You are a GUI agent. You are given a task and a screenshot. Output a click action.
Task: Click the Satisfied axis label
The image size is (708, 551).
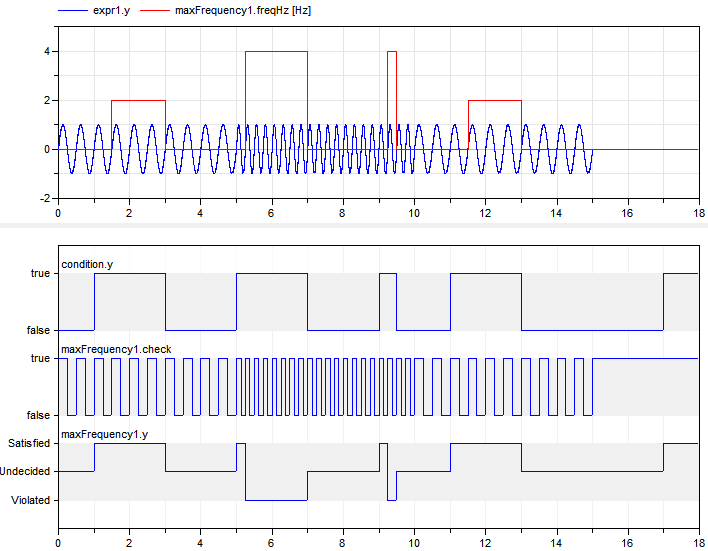coord(28,443)
